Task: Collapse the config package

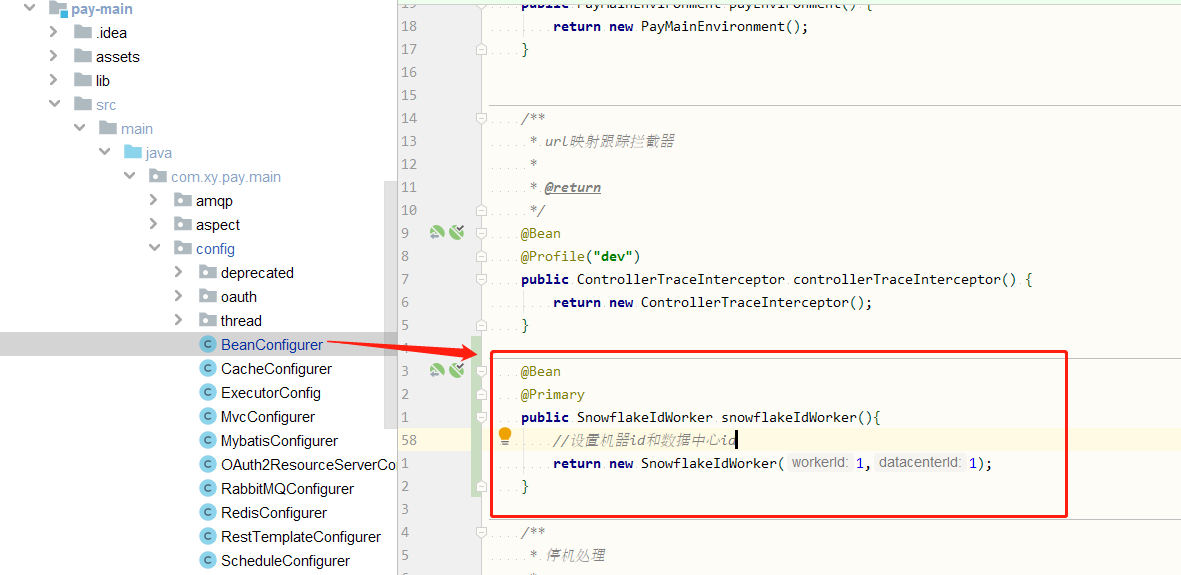Action: (154, 248)
